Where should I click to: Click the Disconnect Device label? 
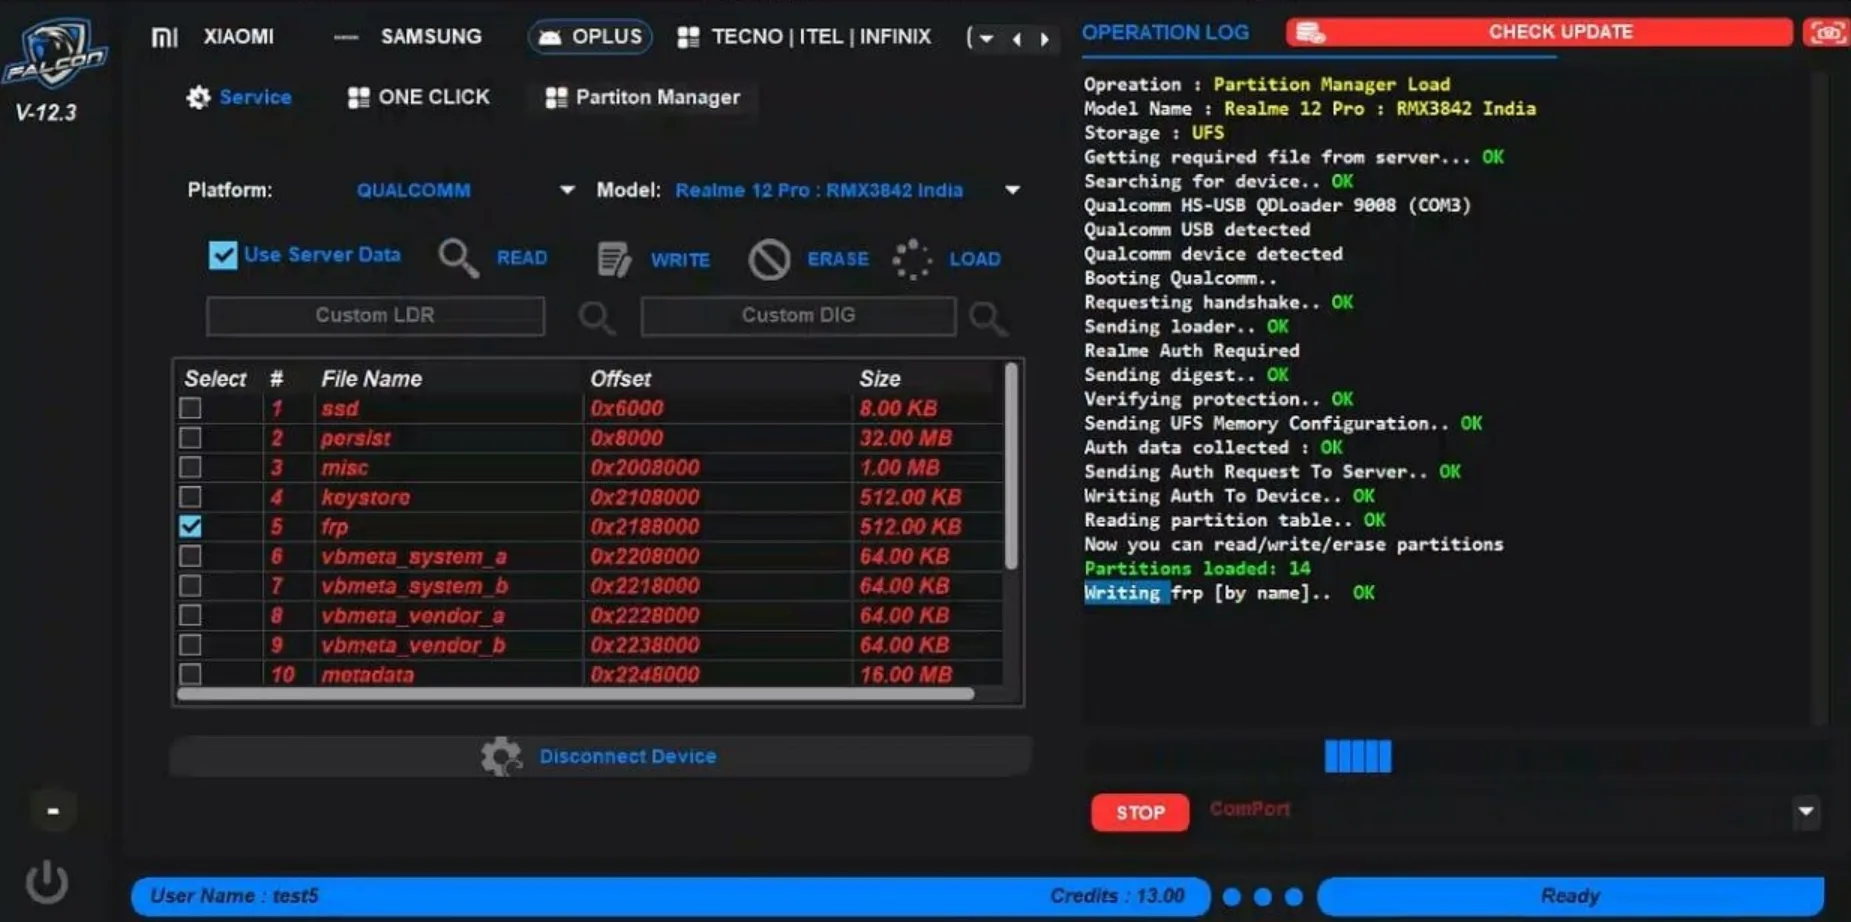(x=628, y=757)
